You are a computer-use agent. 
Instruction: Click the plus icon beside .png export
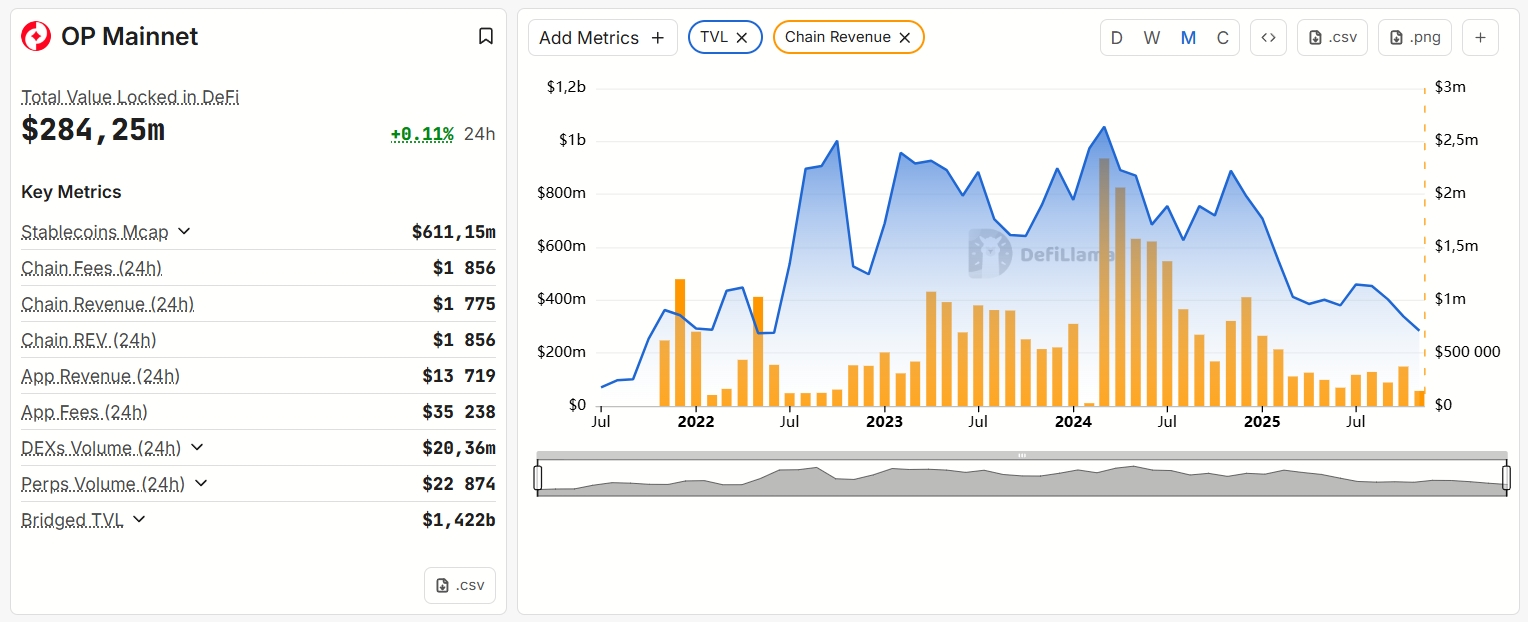(x=1480, y=37)
